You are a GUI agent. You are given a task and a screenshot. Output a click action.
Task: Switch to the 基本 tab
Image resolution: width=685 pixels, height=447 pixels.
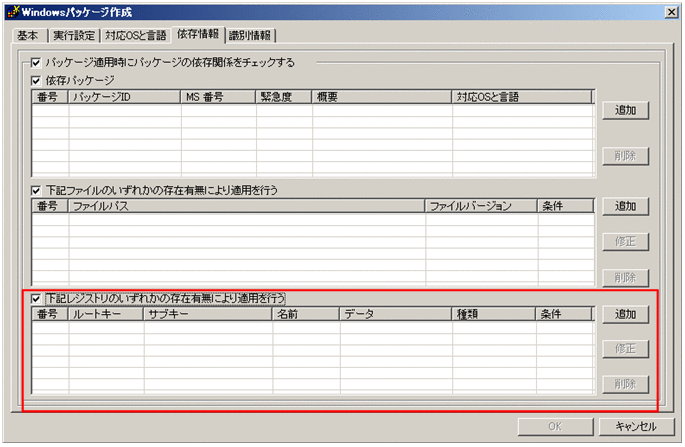(x=28, y=36)
